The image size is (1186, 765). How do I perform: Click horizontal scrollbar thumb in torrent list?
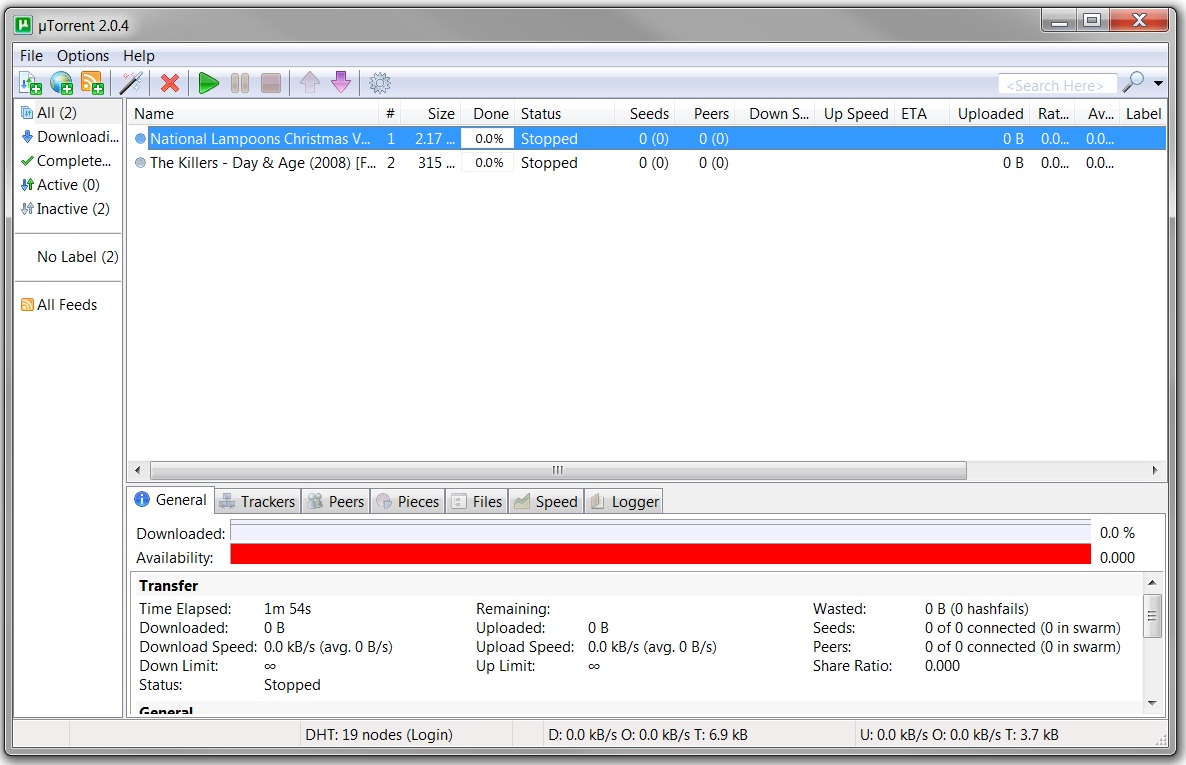(x=558, y=470)
